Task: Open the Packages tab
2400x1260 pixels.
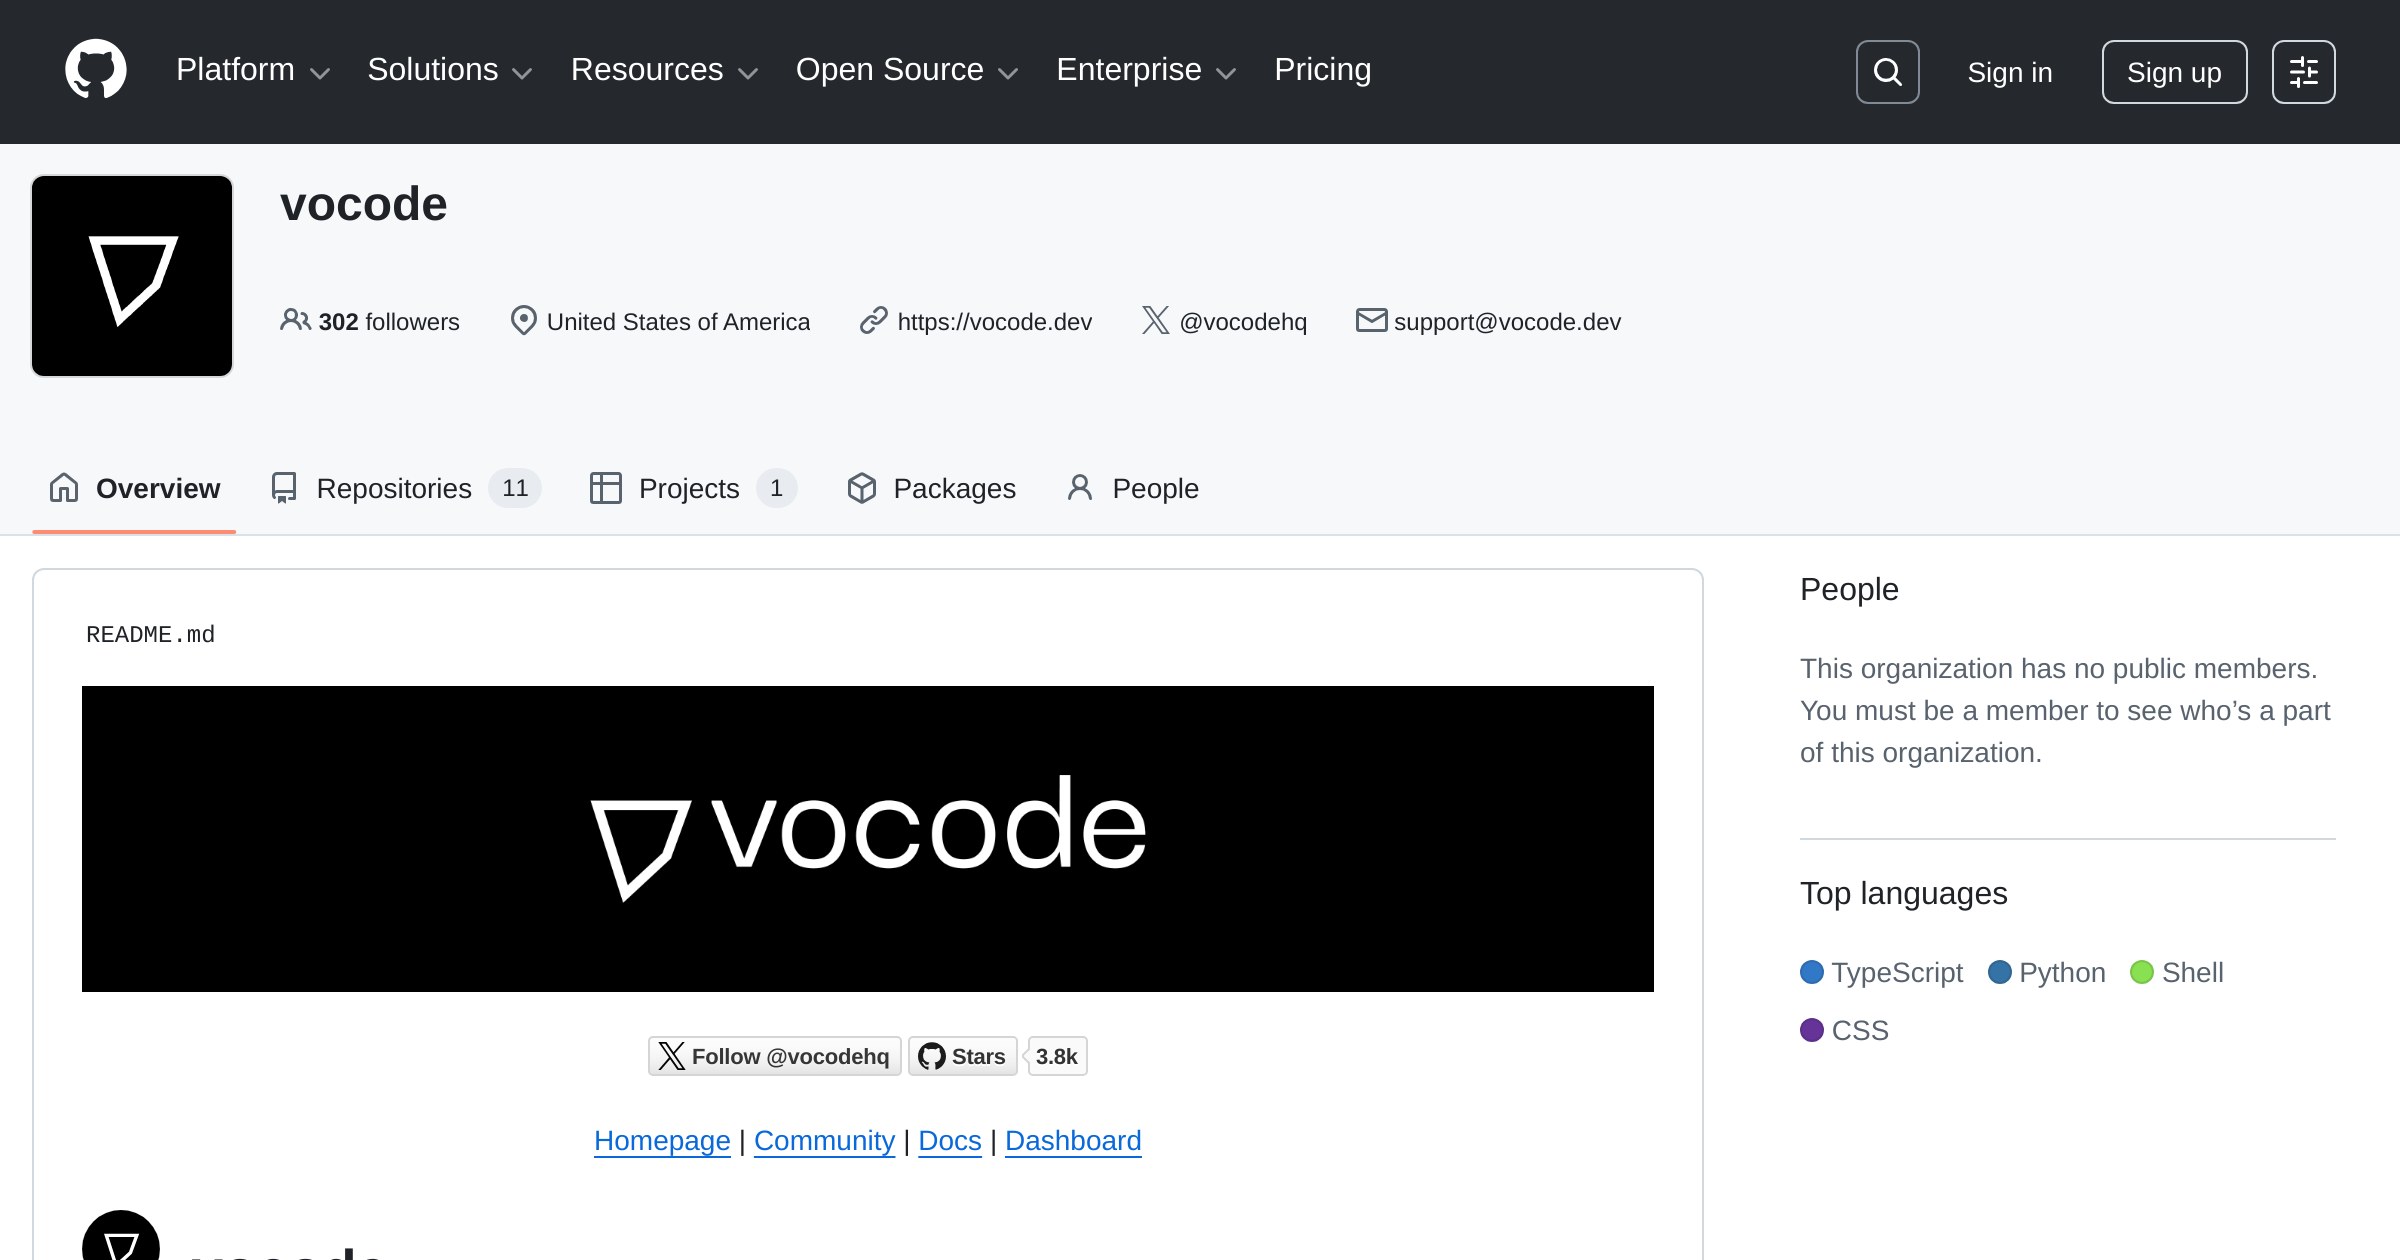Action: [x=931, y=488]
